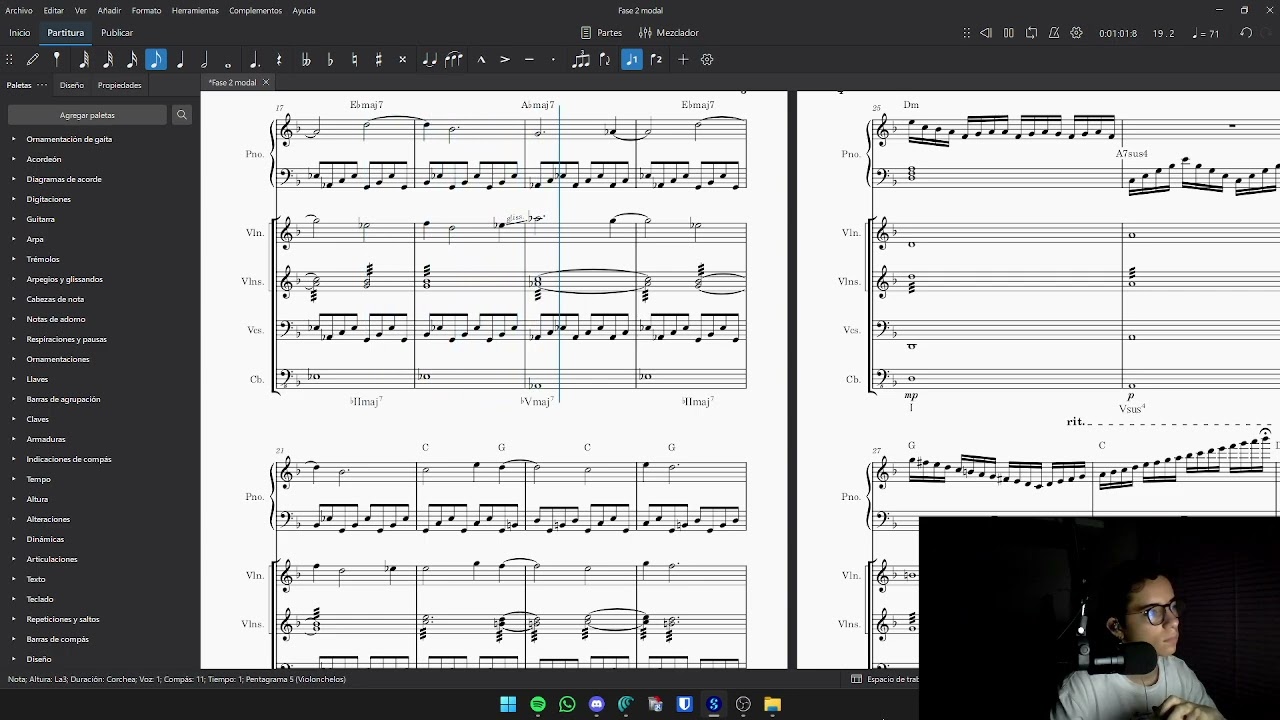
Task: Switch to Voice 2
Action: (x=656, y=60)
